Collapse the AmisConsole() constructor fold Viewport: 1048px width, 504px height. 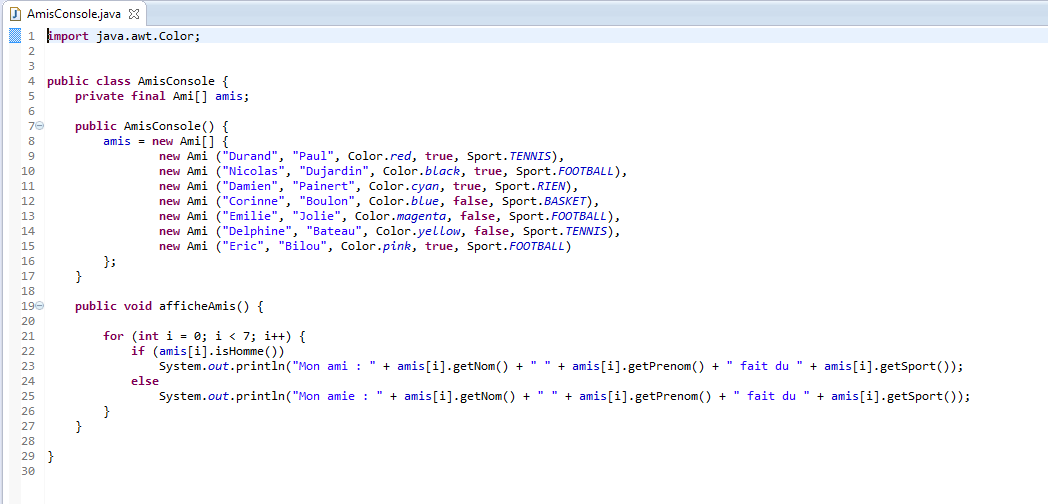click(x=40, y=126)
